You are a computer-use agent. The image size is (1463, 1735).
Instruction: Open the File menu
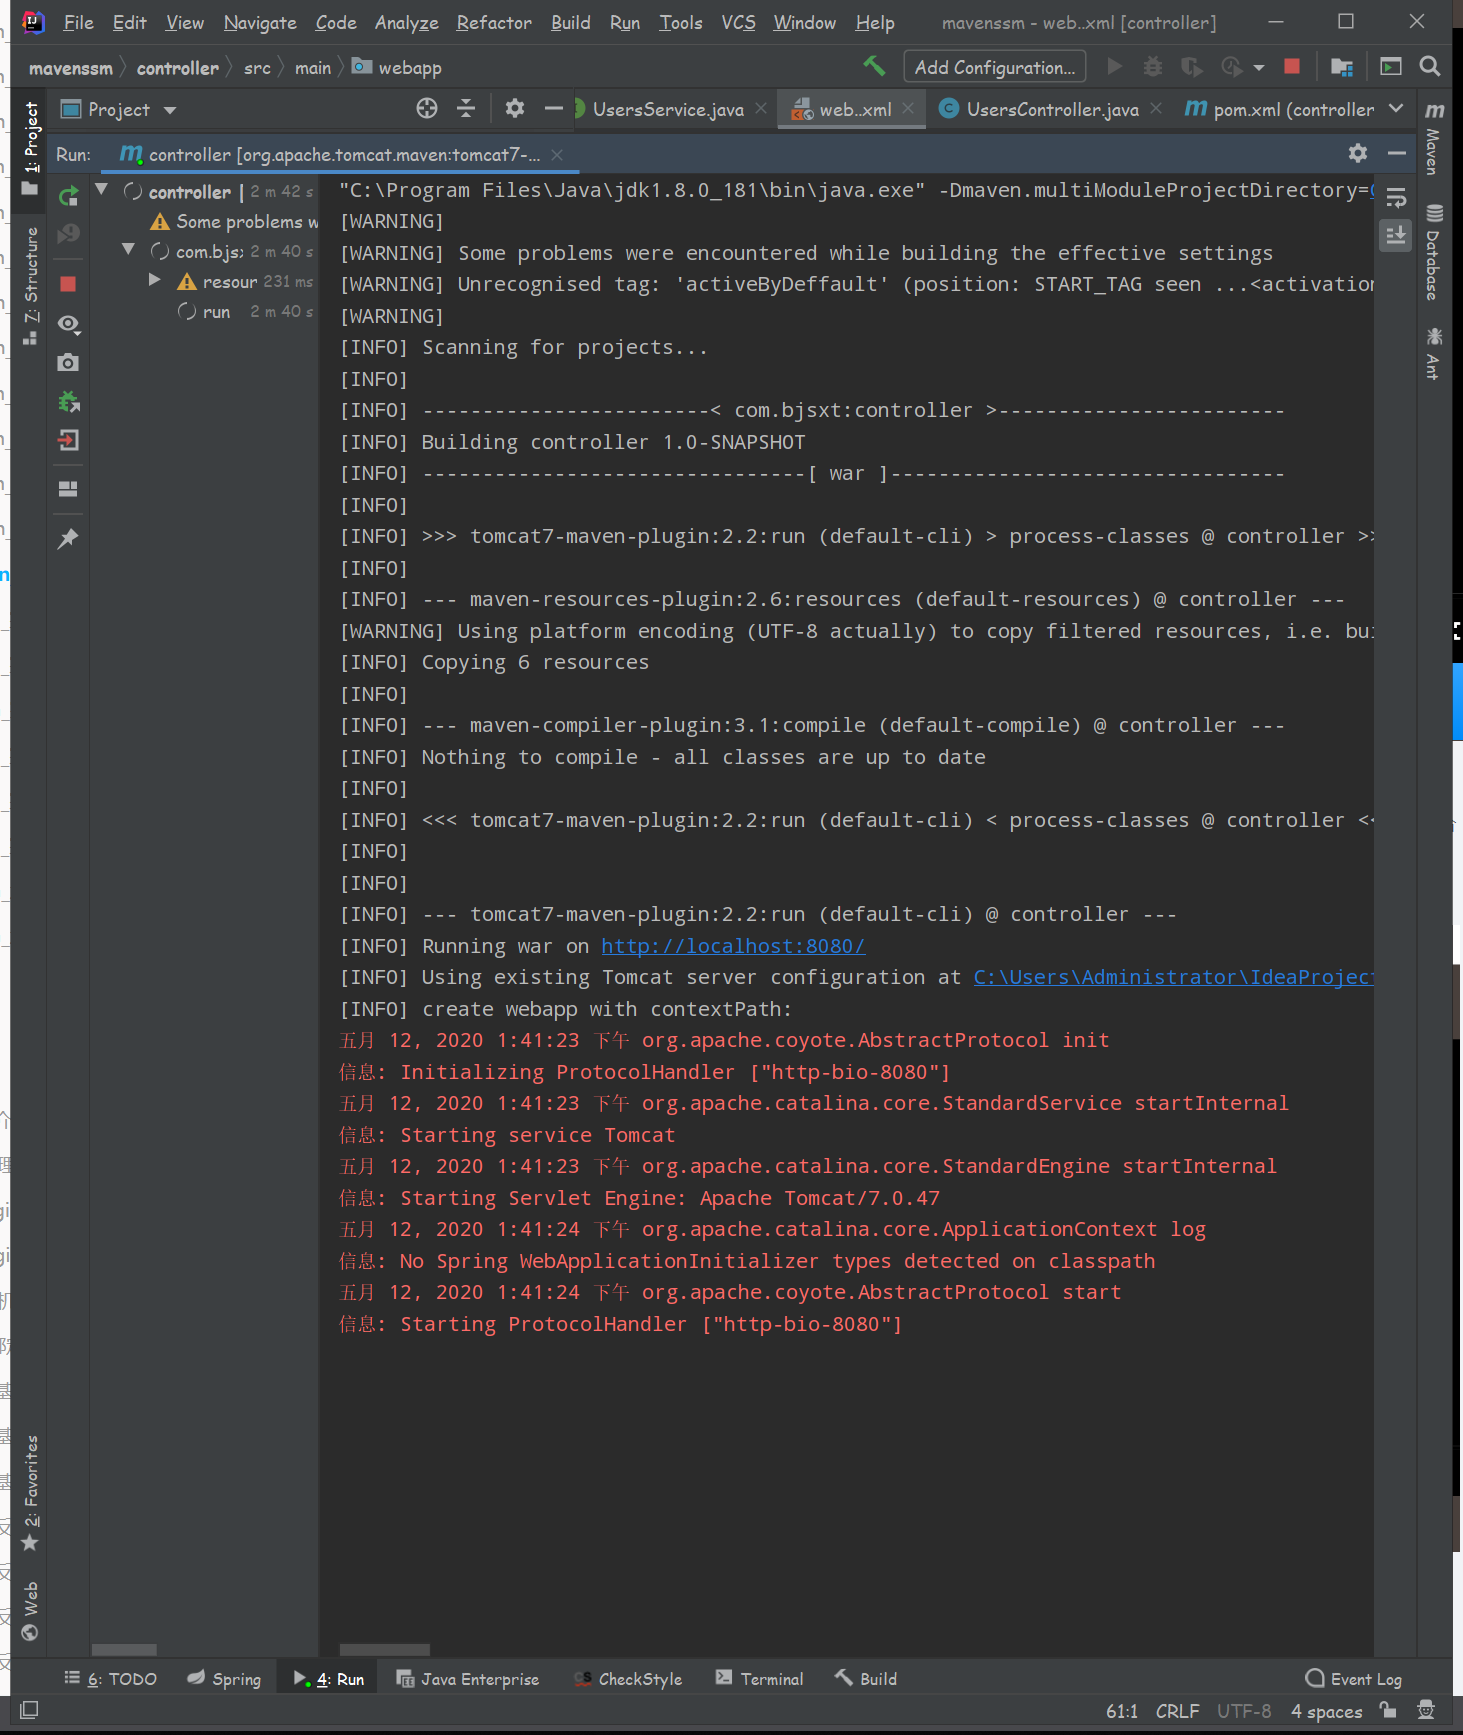point(78,22)
